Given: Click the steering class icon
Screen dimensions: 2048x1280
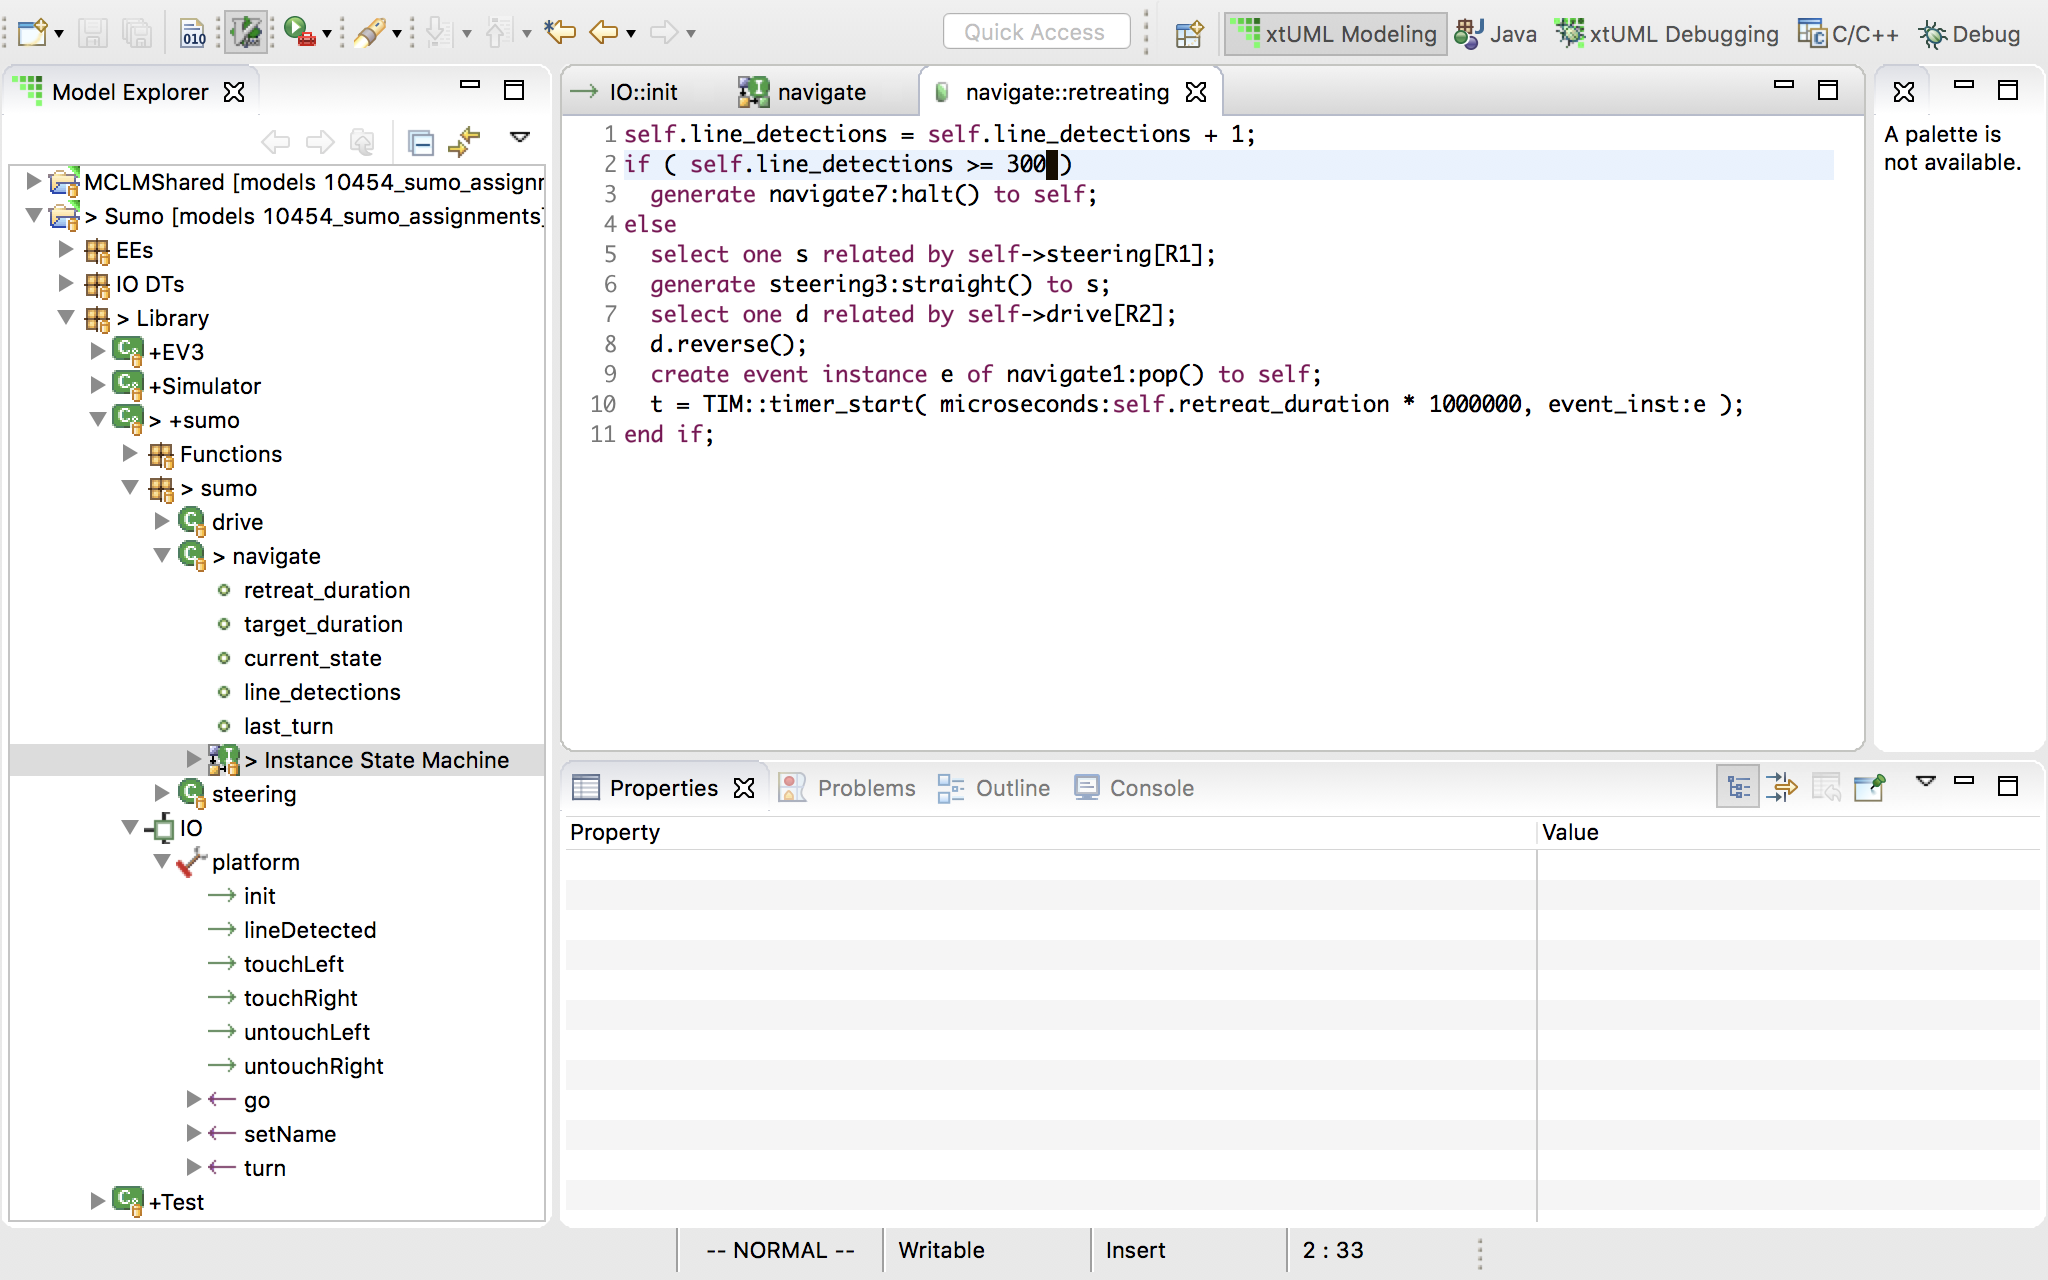Looking at the screenshot, I should [192, 793].
